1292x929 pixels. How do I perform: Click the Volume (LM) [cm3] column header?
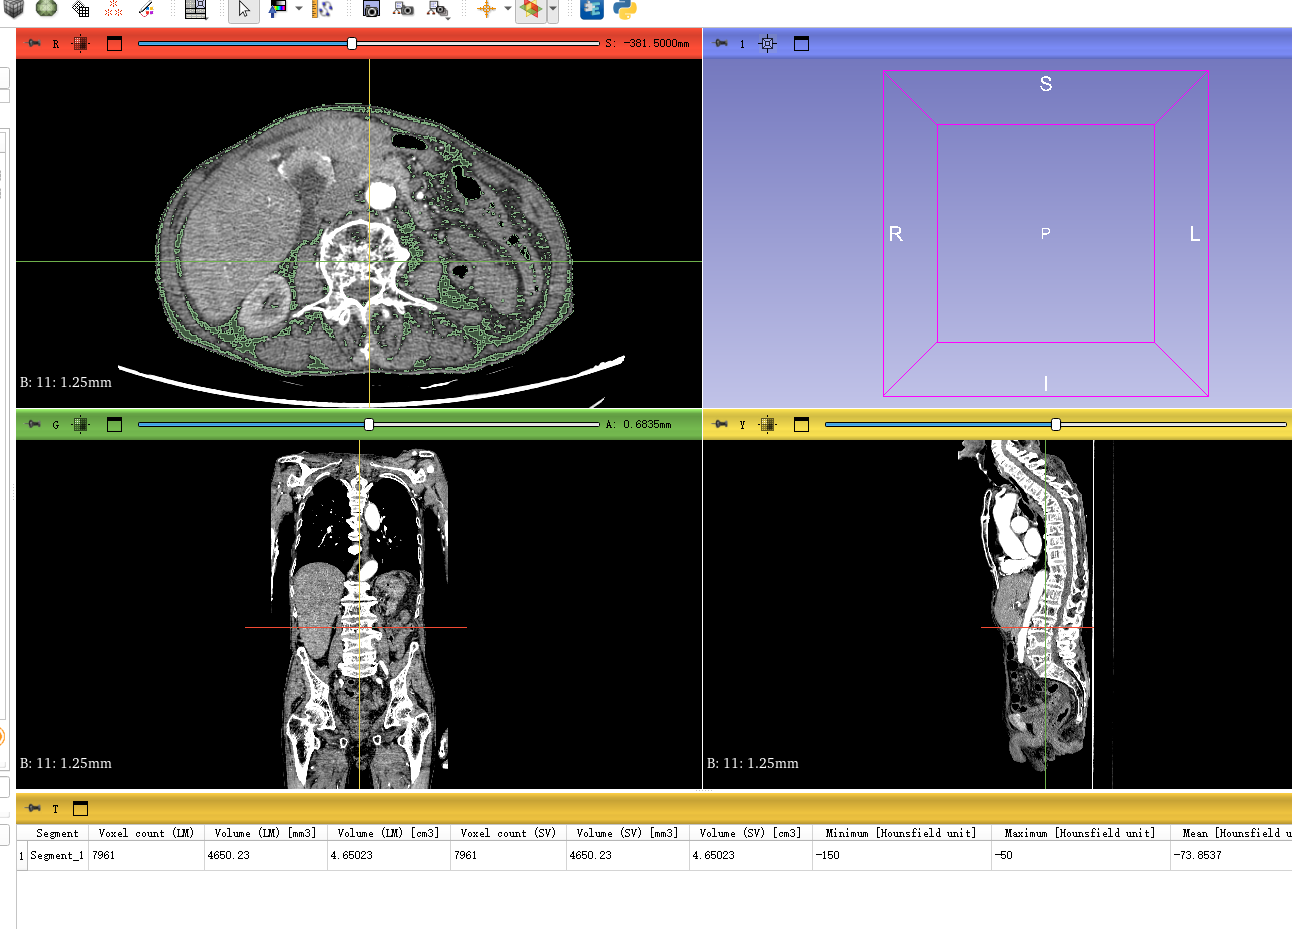pos(388,833)
